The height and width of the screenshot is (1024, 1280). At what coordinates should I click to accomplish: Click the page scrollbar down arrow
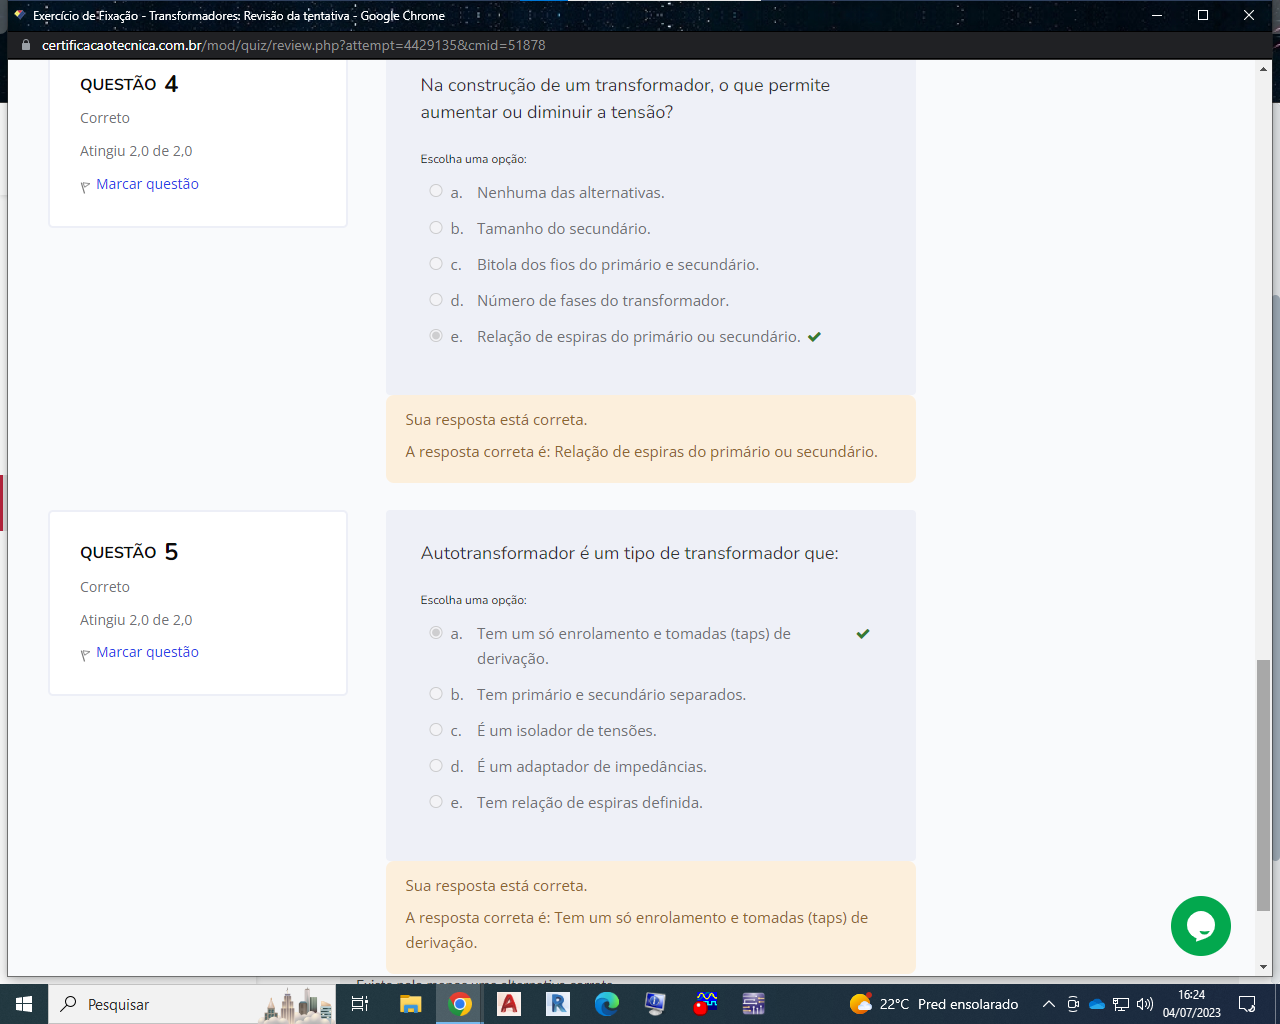coord(1263,967)
